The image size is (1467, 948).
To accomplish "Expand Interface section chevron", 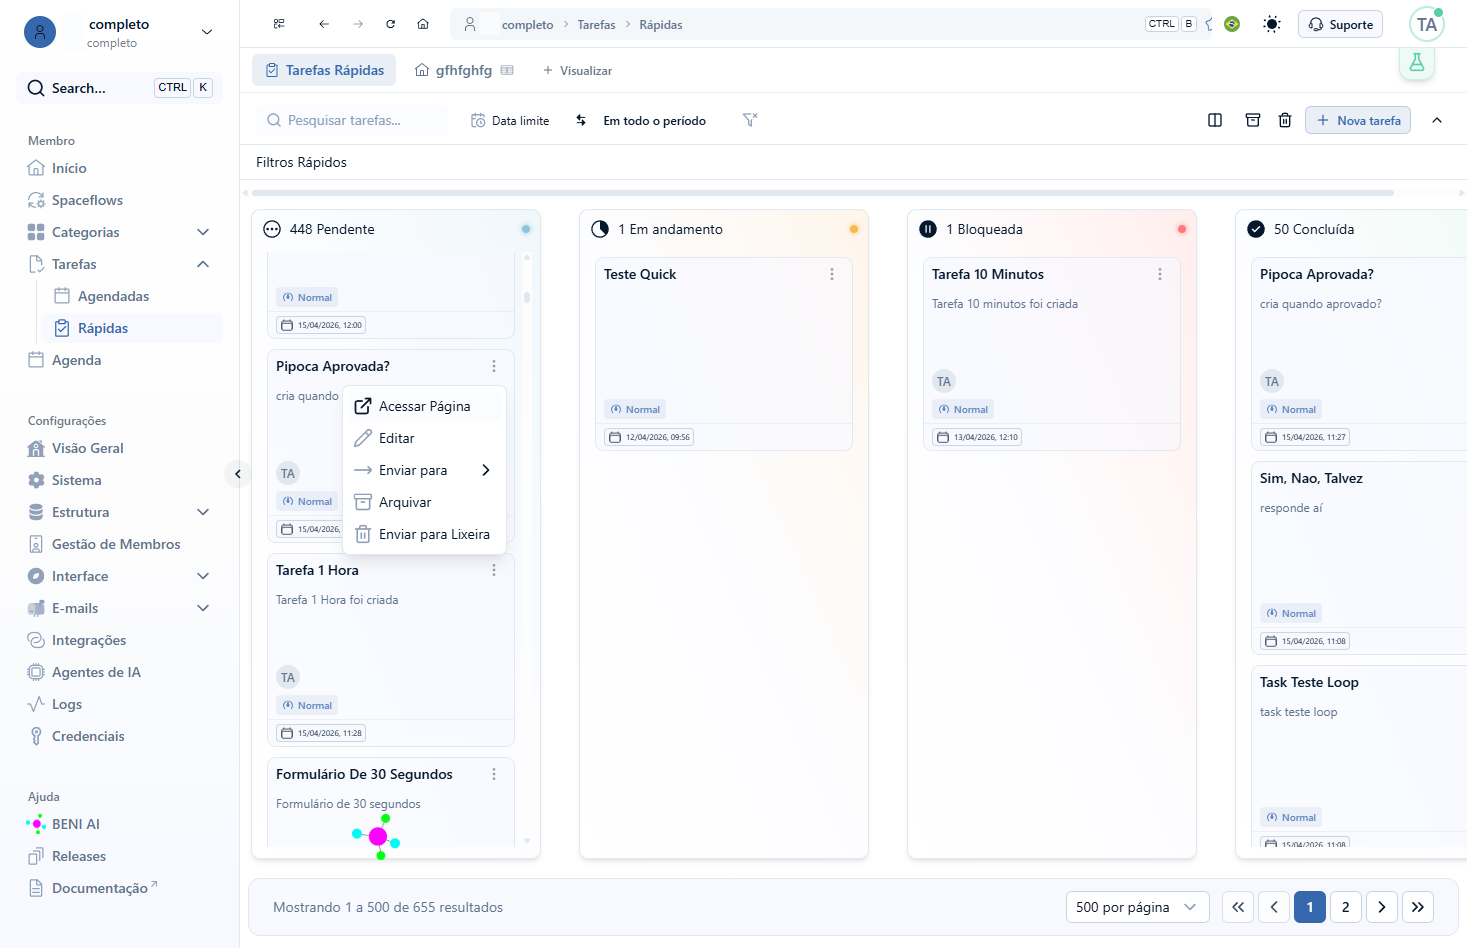I will (203, 576).
